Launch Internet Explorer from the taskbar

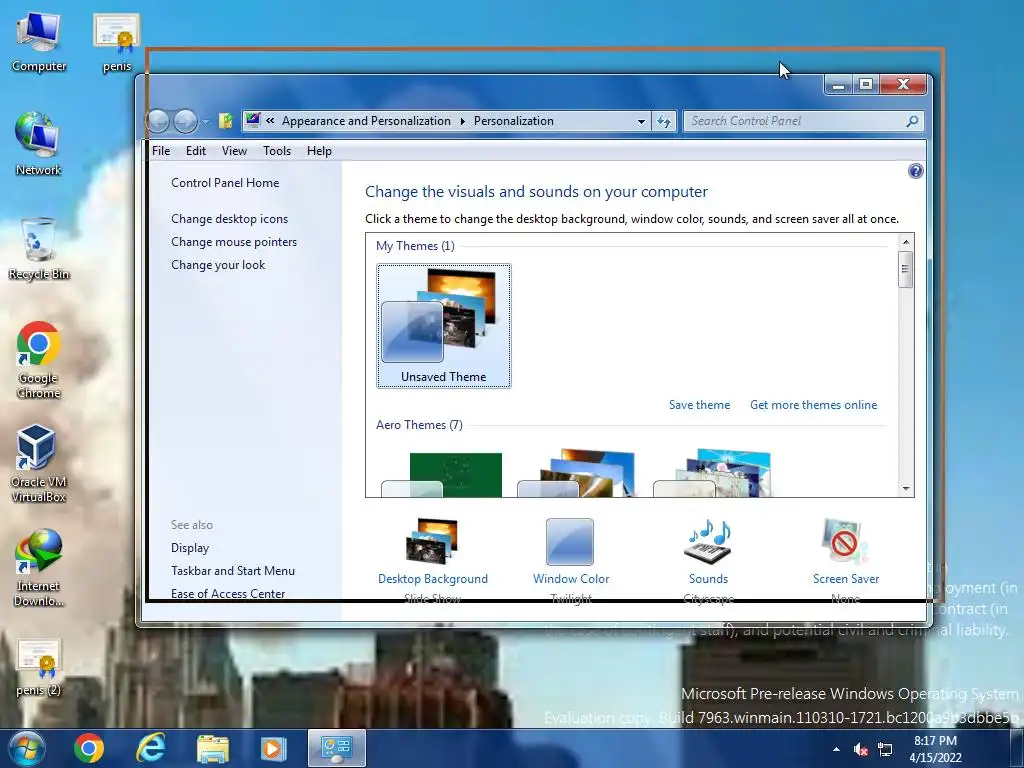click(150, 748)
